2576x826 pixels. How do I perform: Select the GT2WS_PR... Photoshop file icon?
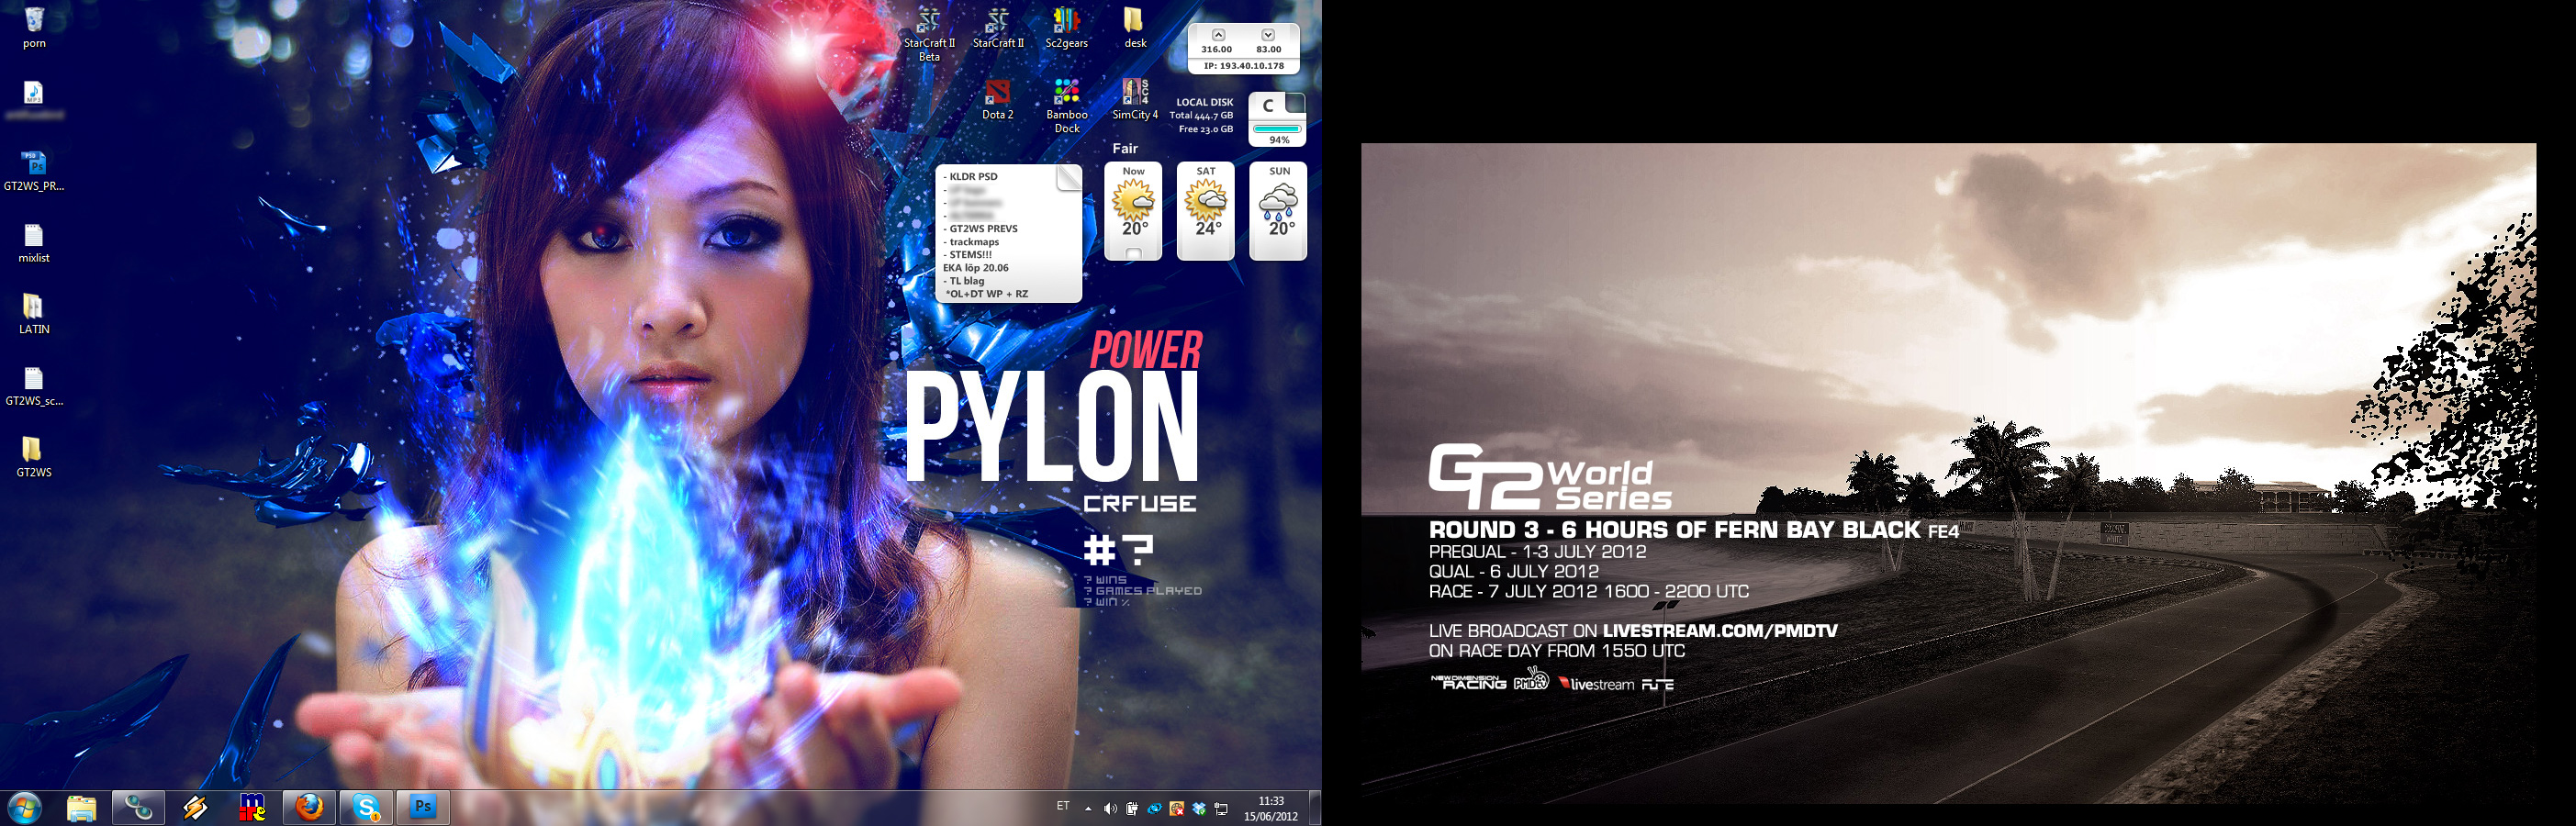tap(34, 170)
